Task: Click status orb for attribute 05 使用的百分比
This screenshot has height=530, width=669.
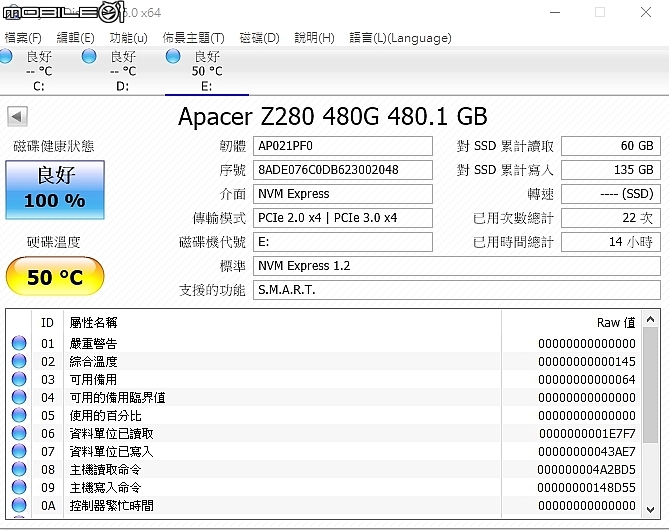Action: pyautogui.click(x=19, y=415)
